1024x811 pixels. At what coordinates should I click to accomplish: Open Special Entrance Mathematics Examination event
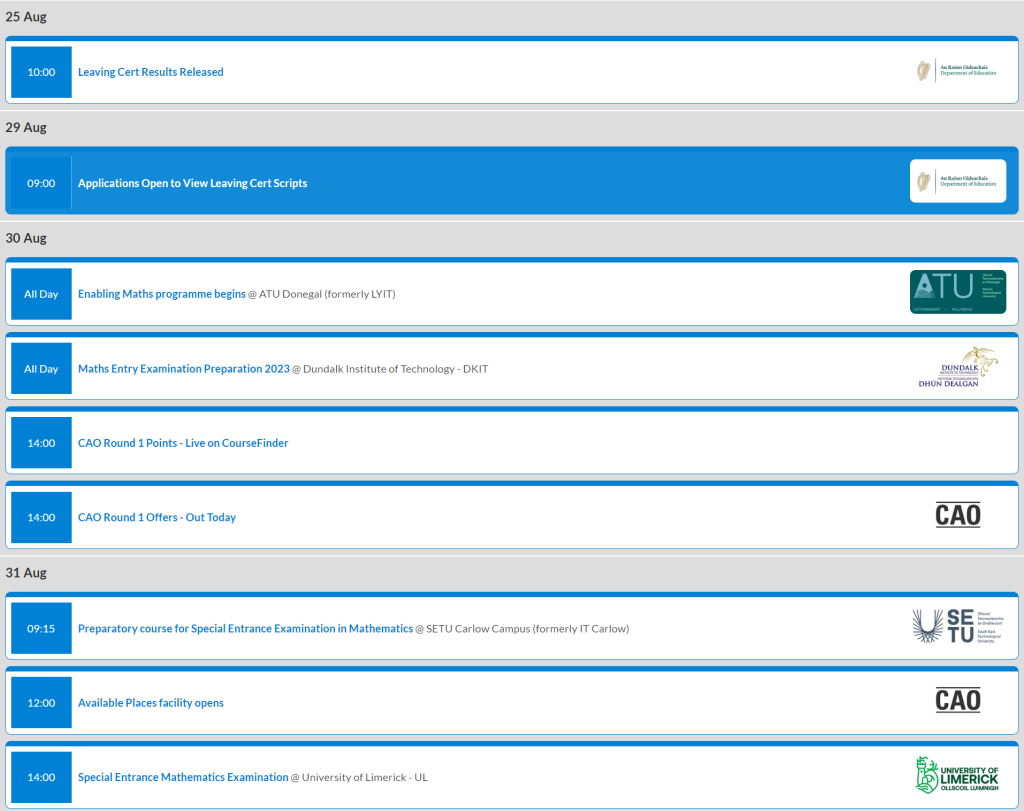click(183, 777)
